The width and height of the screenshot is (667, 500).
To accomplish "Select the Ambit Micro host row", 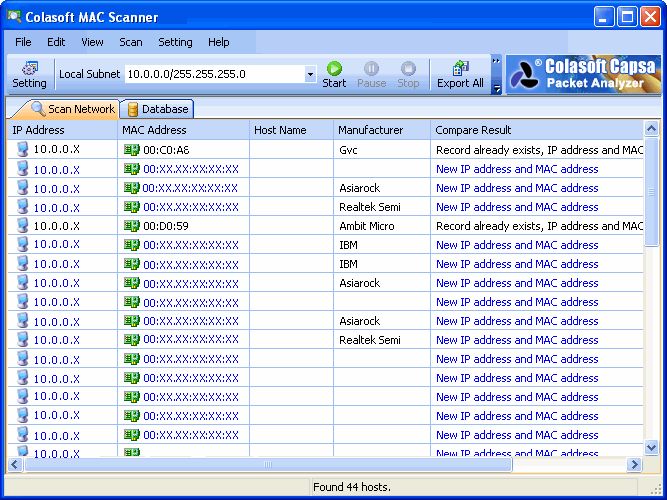I will coord(300,226).
